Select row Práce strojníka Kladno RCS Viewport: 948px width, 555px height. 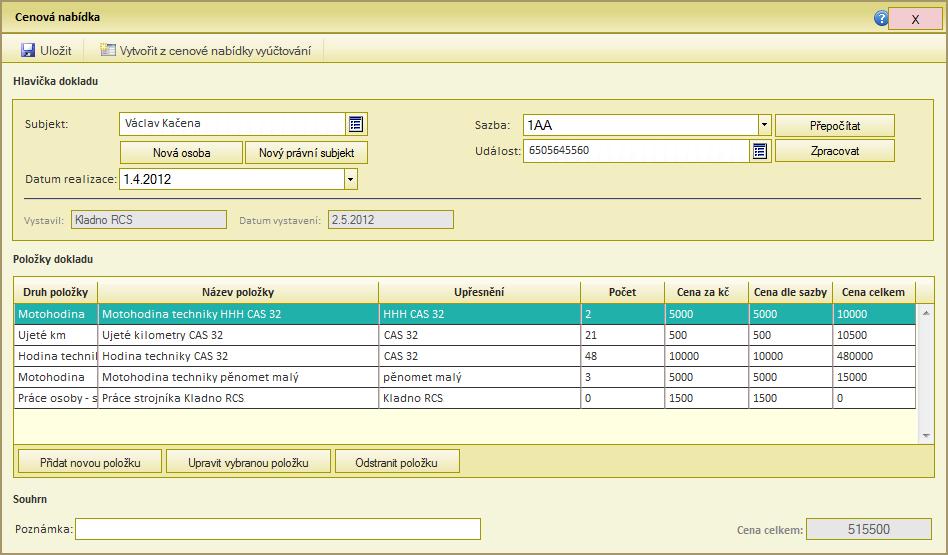464,398
